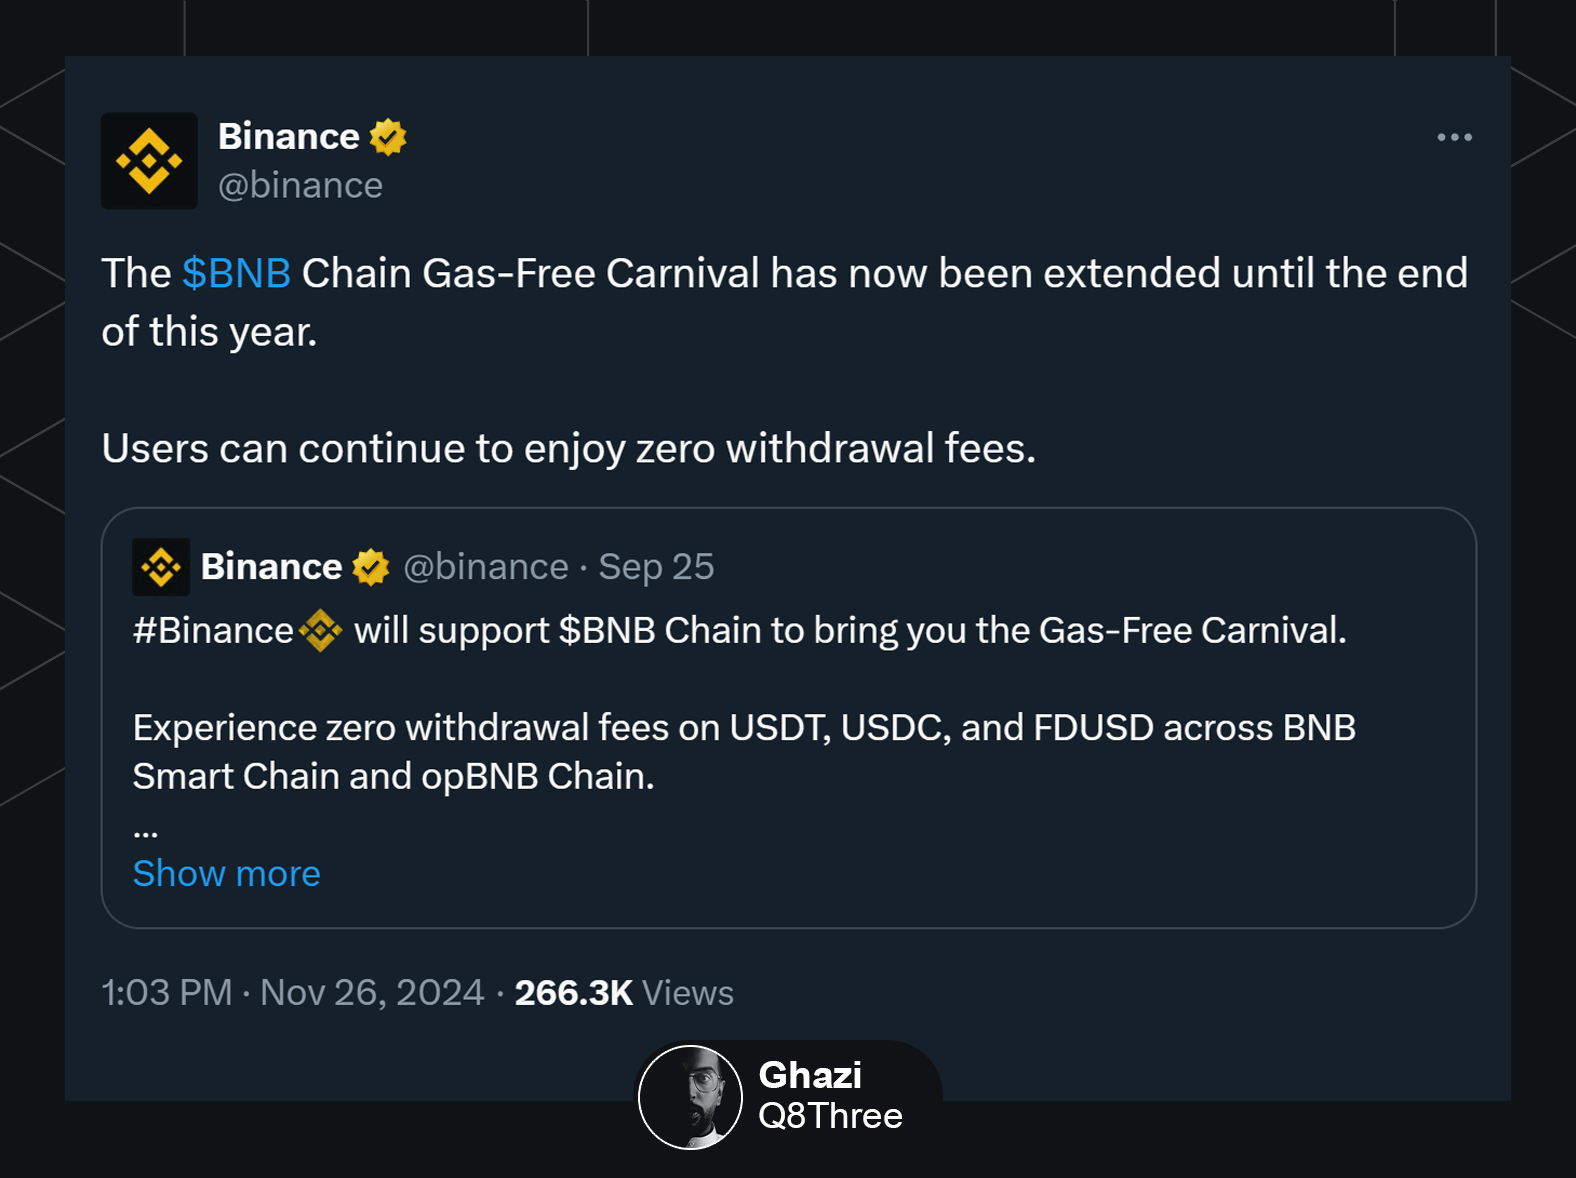Click the gold verified badge beside the top Binance name
Viewport: 1576px width, 1178px height.
tap(388, 137)
